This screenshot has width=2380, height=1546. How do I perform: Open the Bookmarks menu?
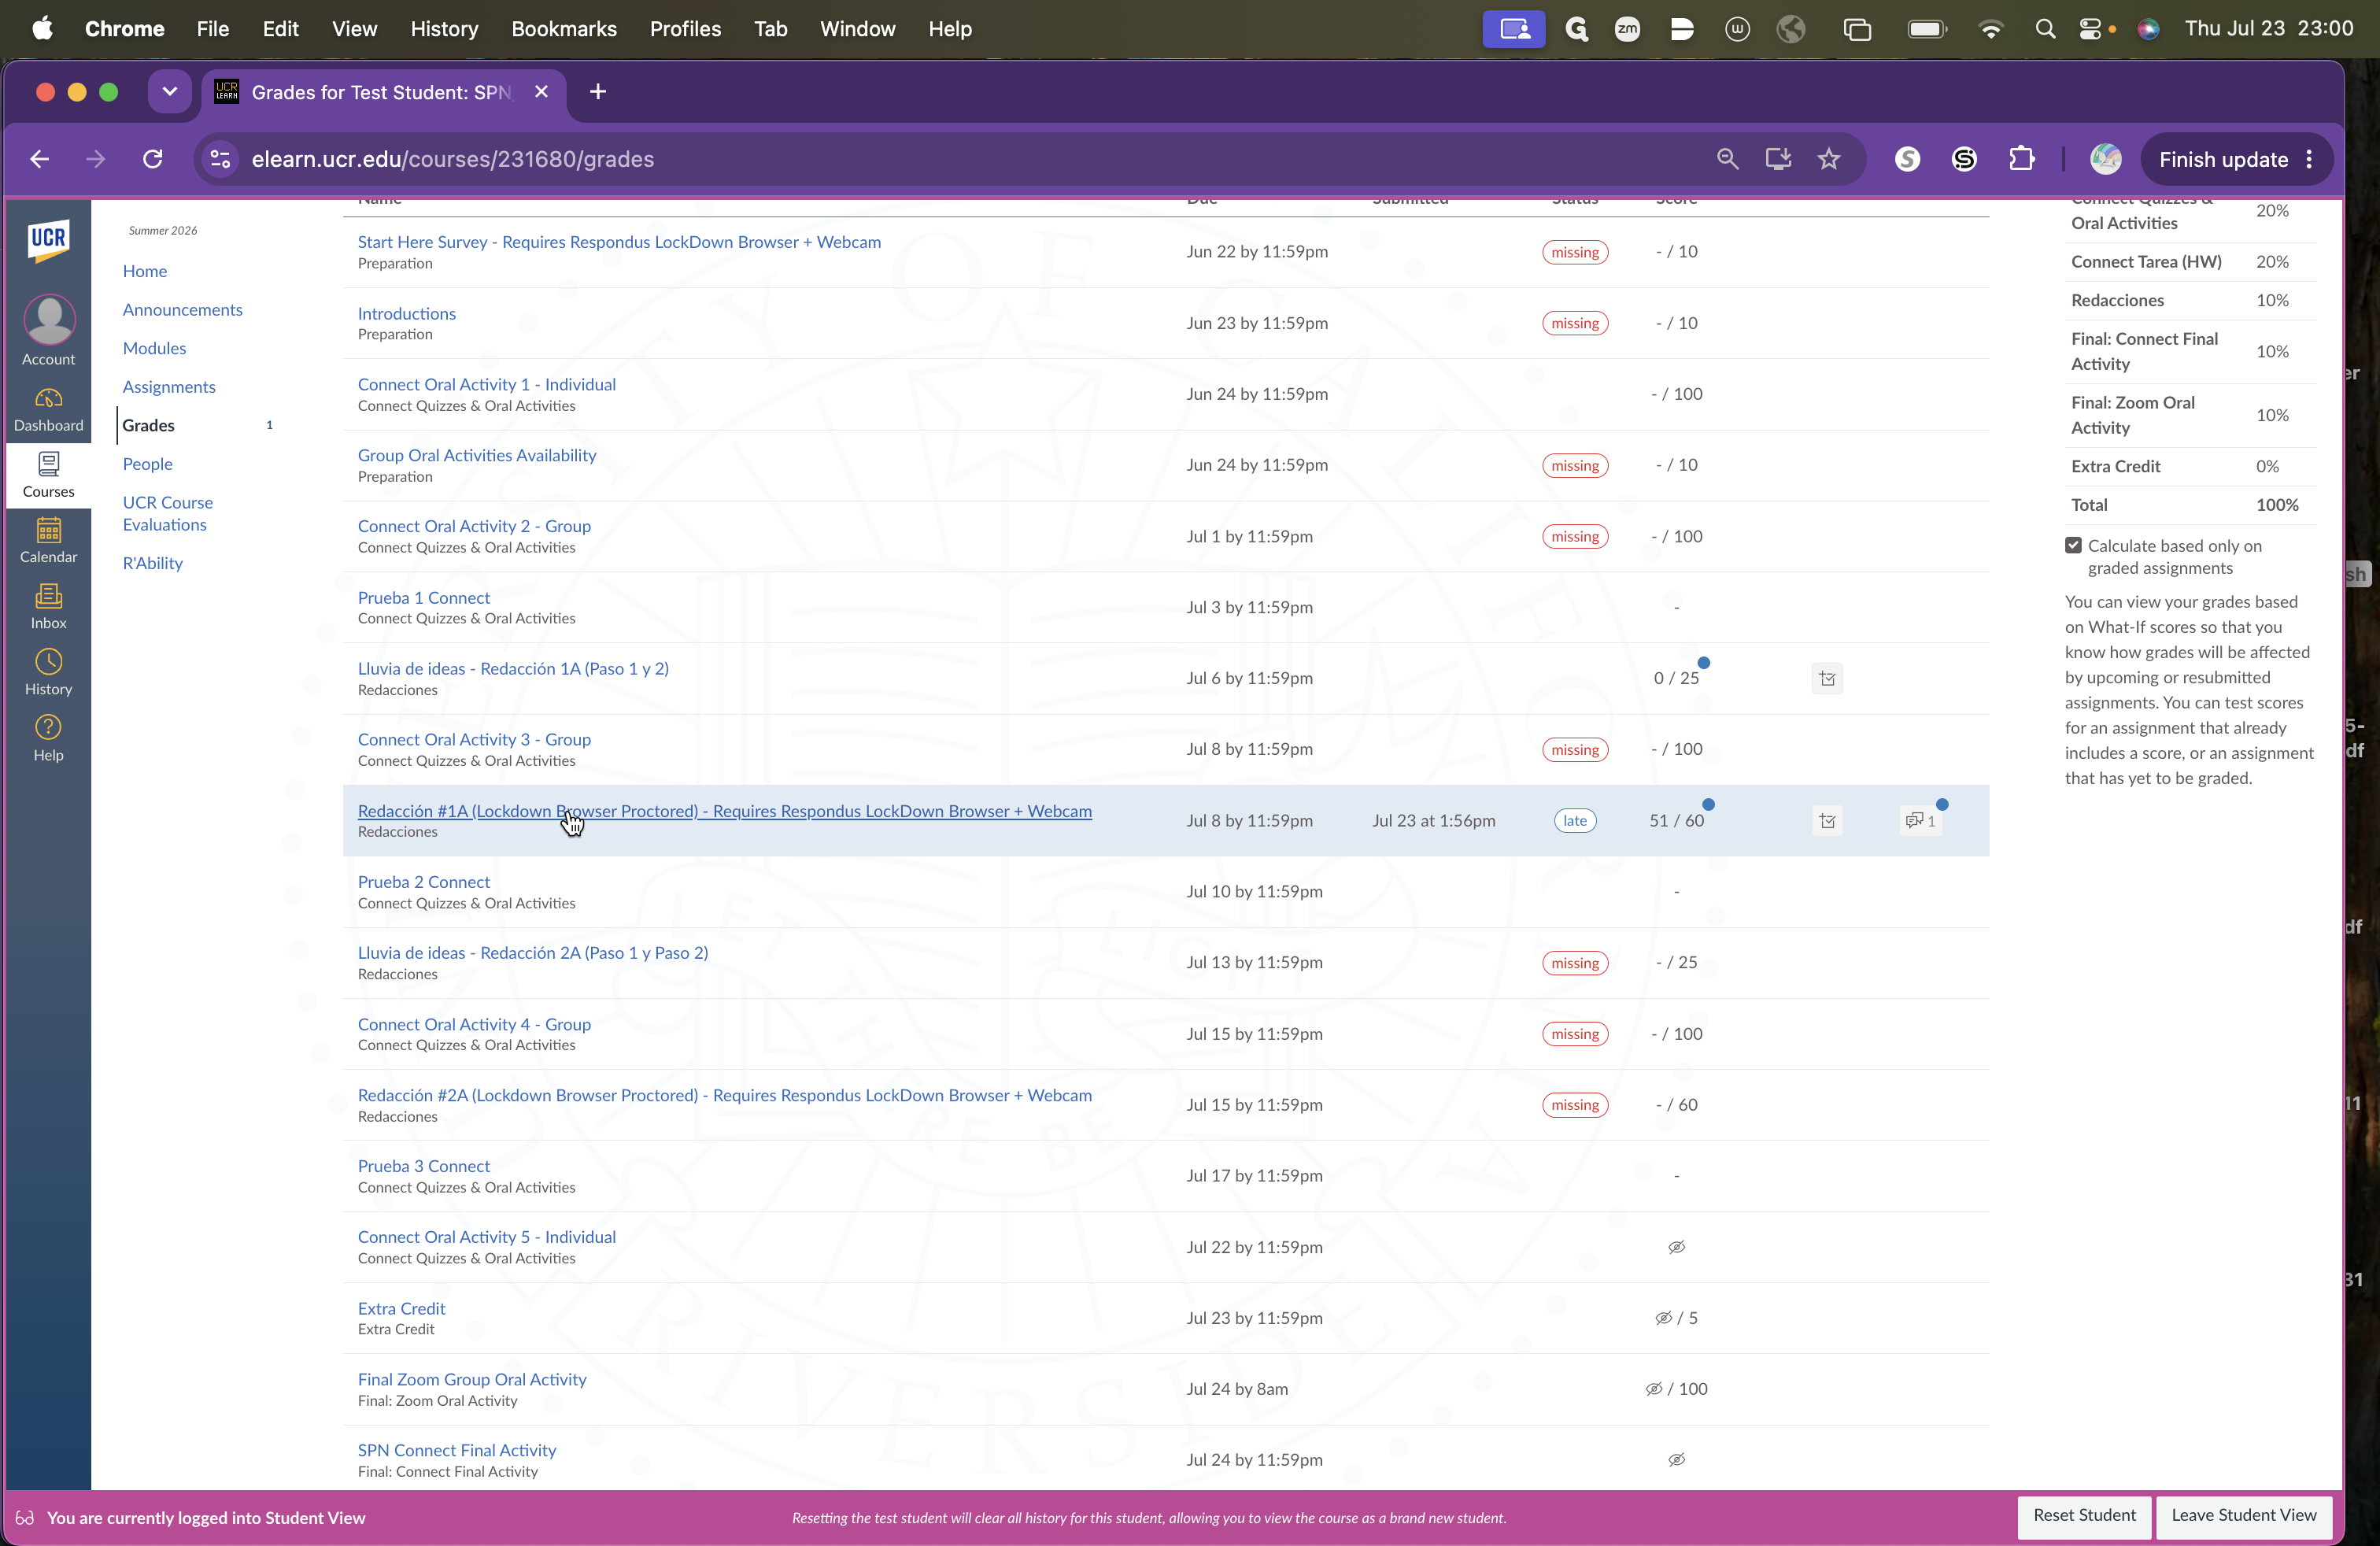(564, 29)
